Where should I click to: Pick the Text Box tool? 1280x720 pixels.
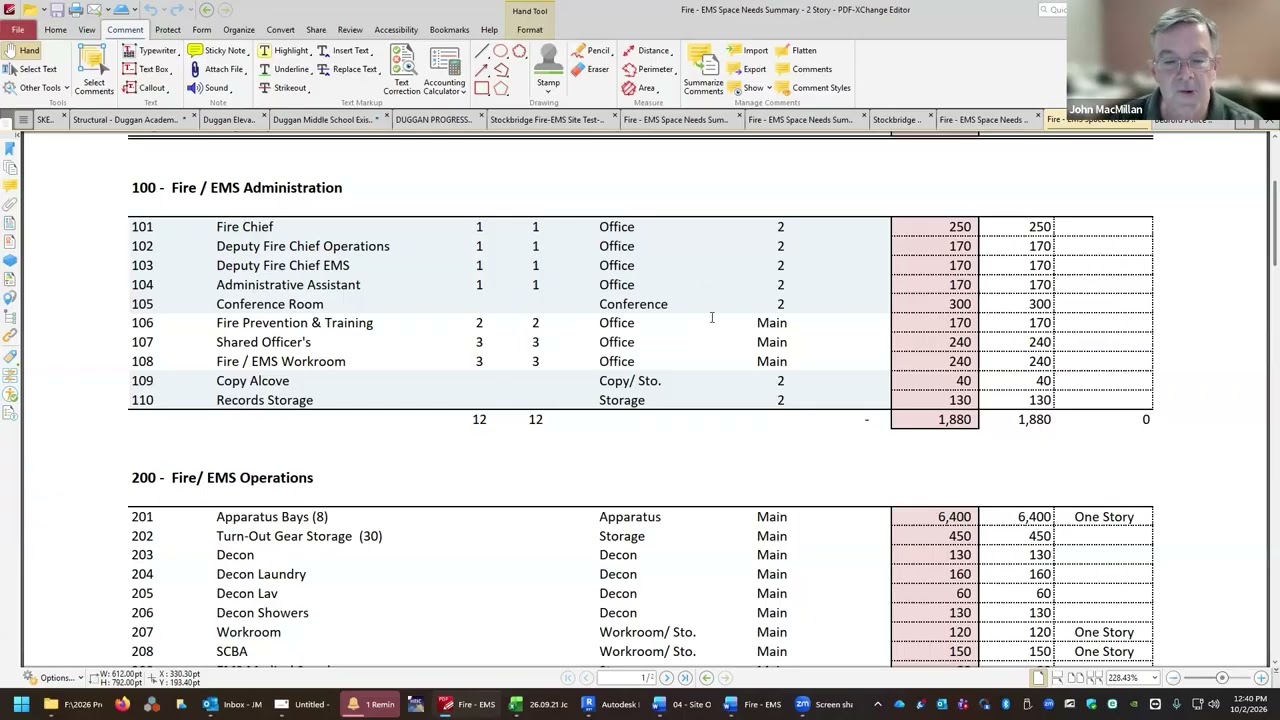coord(146,69)
